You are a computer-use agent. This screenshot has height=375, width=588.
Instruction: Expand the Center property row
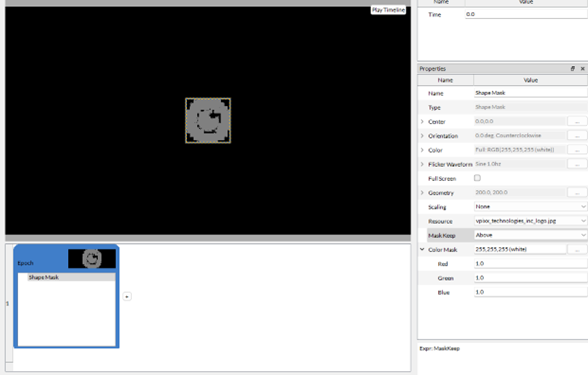(x=422, y=122)
